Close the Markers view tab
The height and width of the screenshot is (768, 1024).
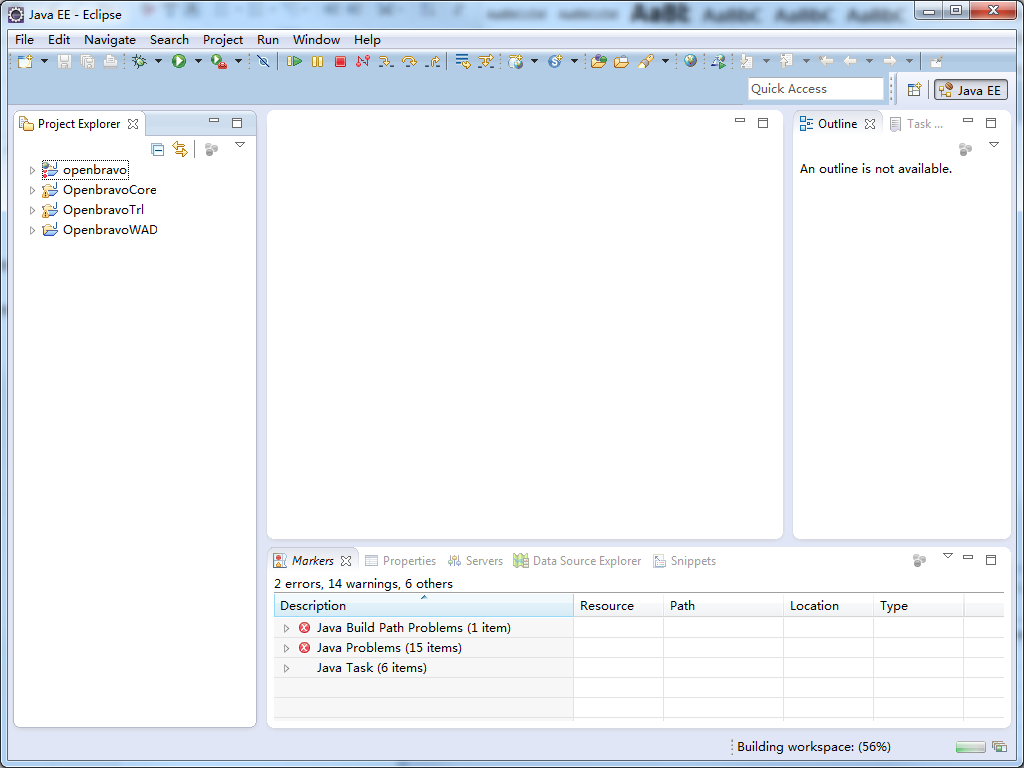pos(346,561)
